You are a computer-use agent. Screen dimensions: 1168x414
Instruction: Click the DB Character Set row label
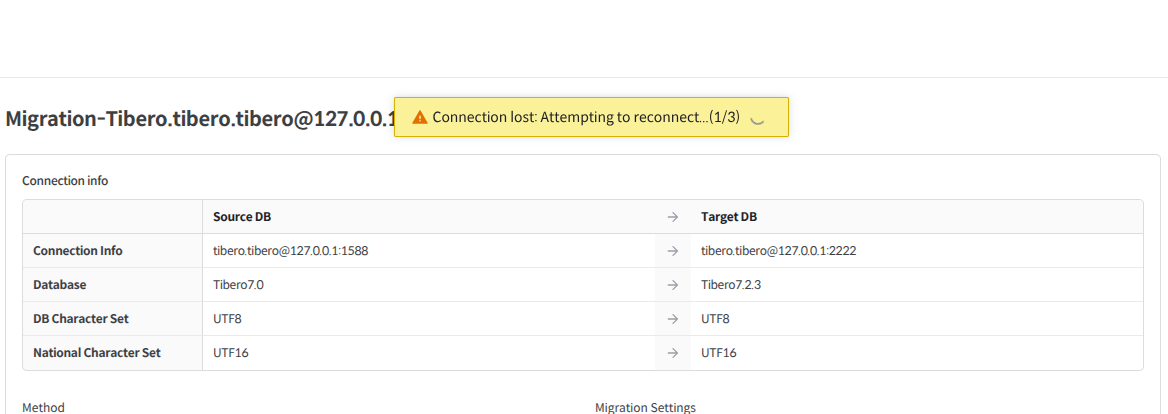point(81,319)
